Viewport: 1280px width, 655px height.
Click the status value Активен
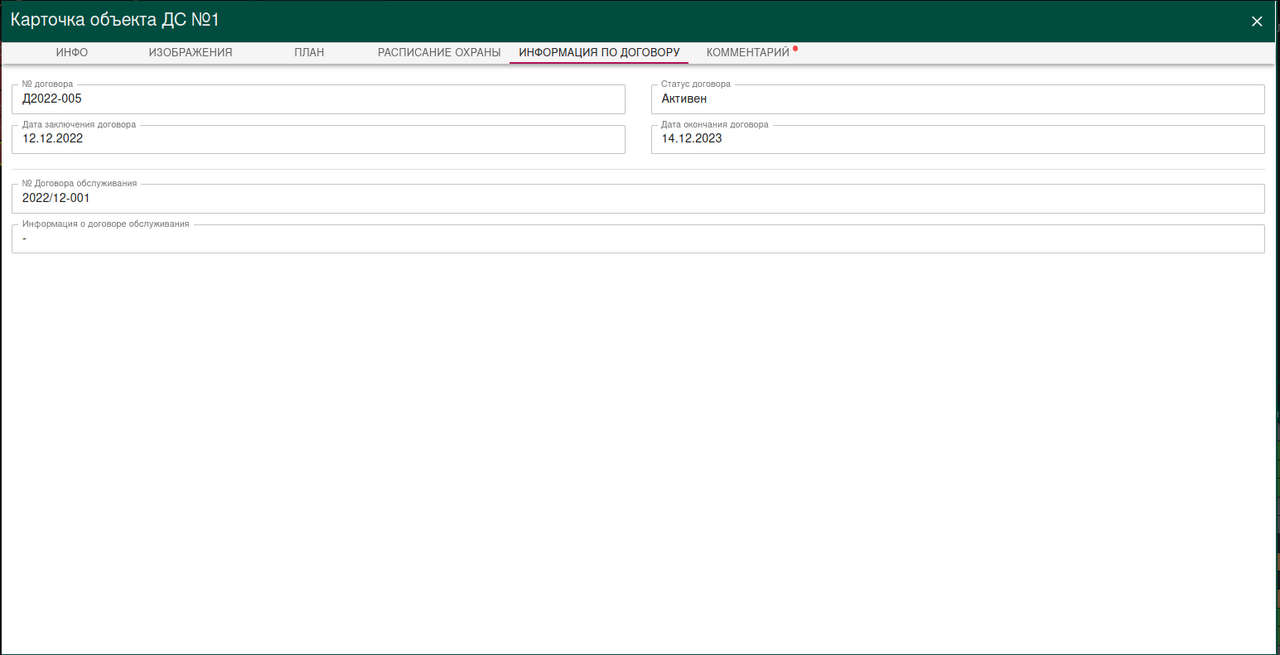click(684, 99)
